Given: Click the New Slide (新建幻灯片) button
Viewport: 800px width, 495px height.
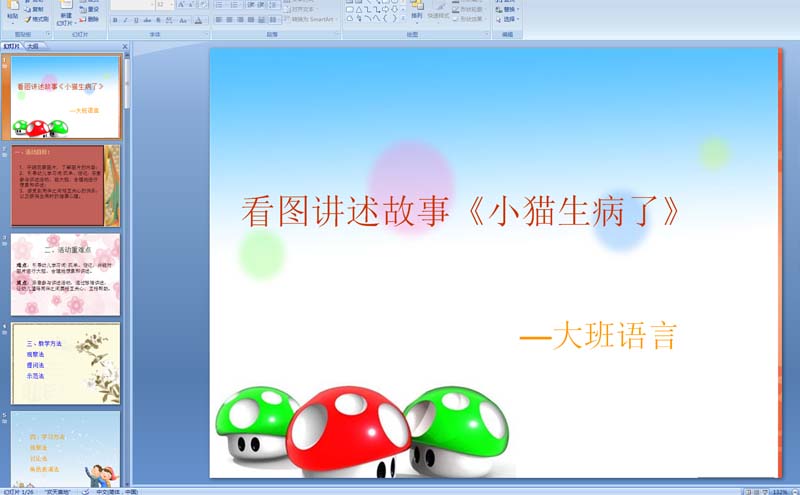Looking at the screenshot, I should coord(66,14).
